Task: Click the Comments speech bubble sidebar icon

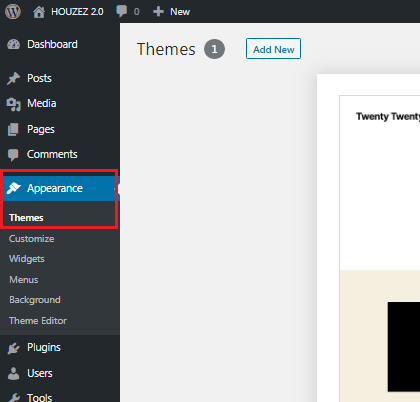Action: [x=13, y=155]
